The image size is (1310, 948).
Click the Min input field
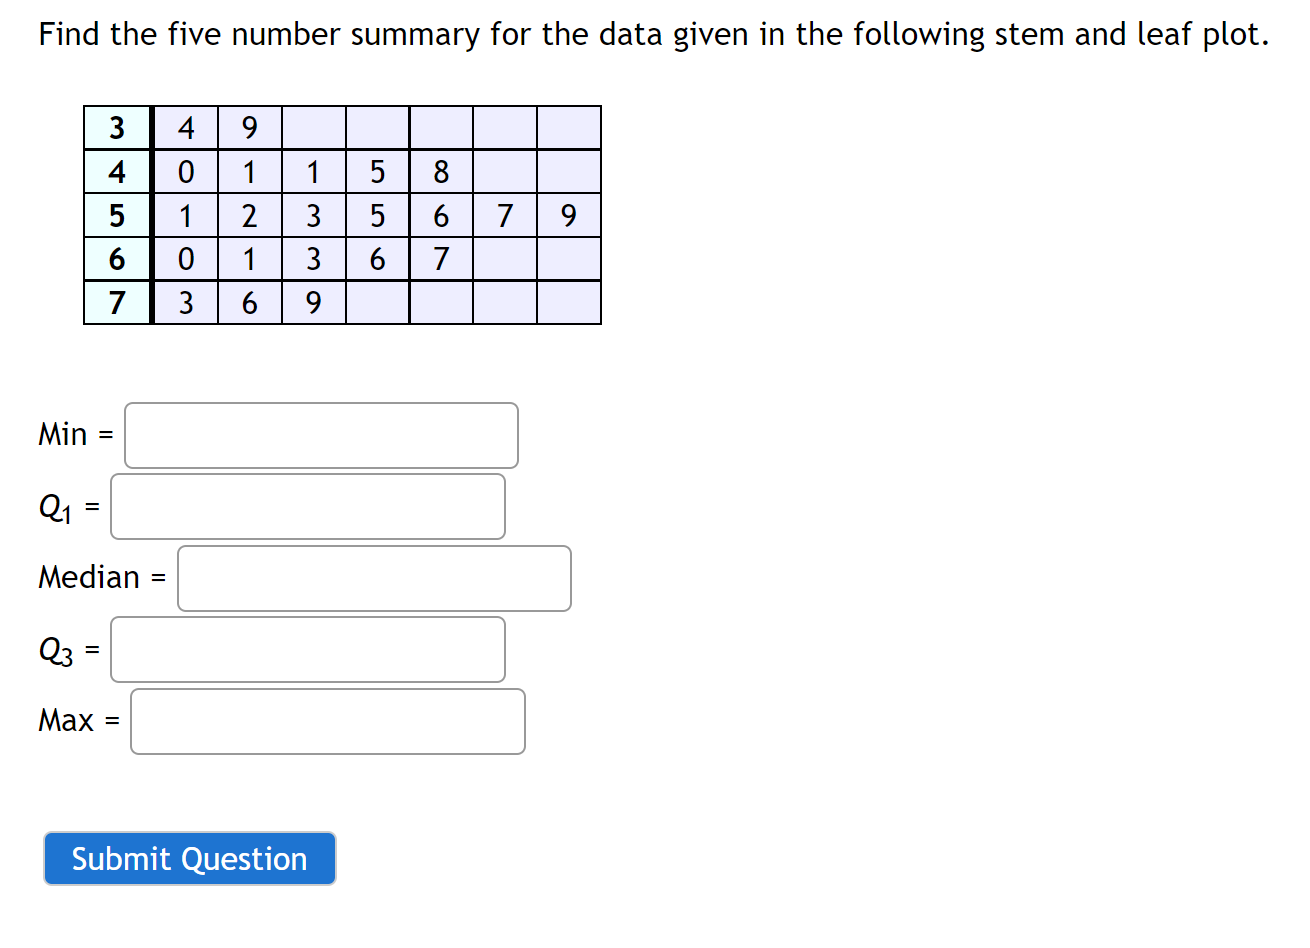pos(320,434)
